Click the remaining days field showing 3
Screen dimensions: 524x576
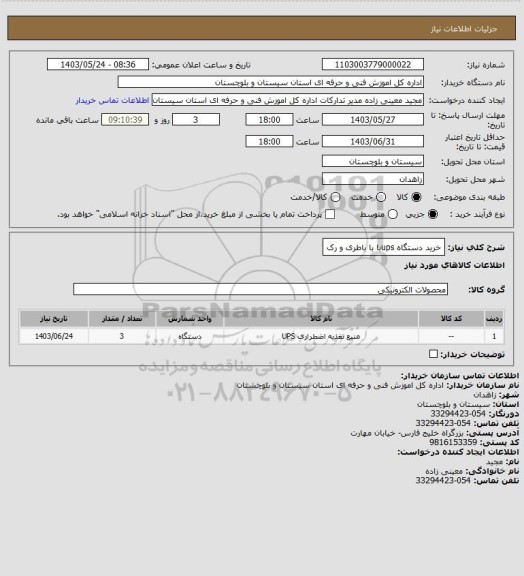click(x=196, y=120)
